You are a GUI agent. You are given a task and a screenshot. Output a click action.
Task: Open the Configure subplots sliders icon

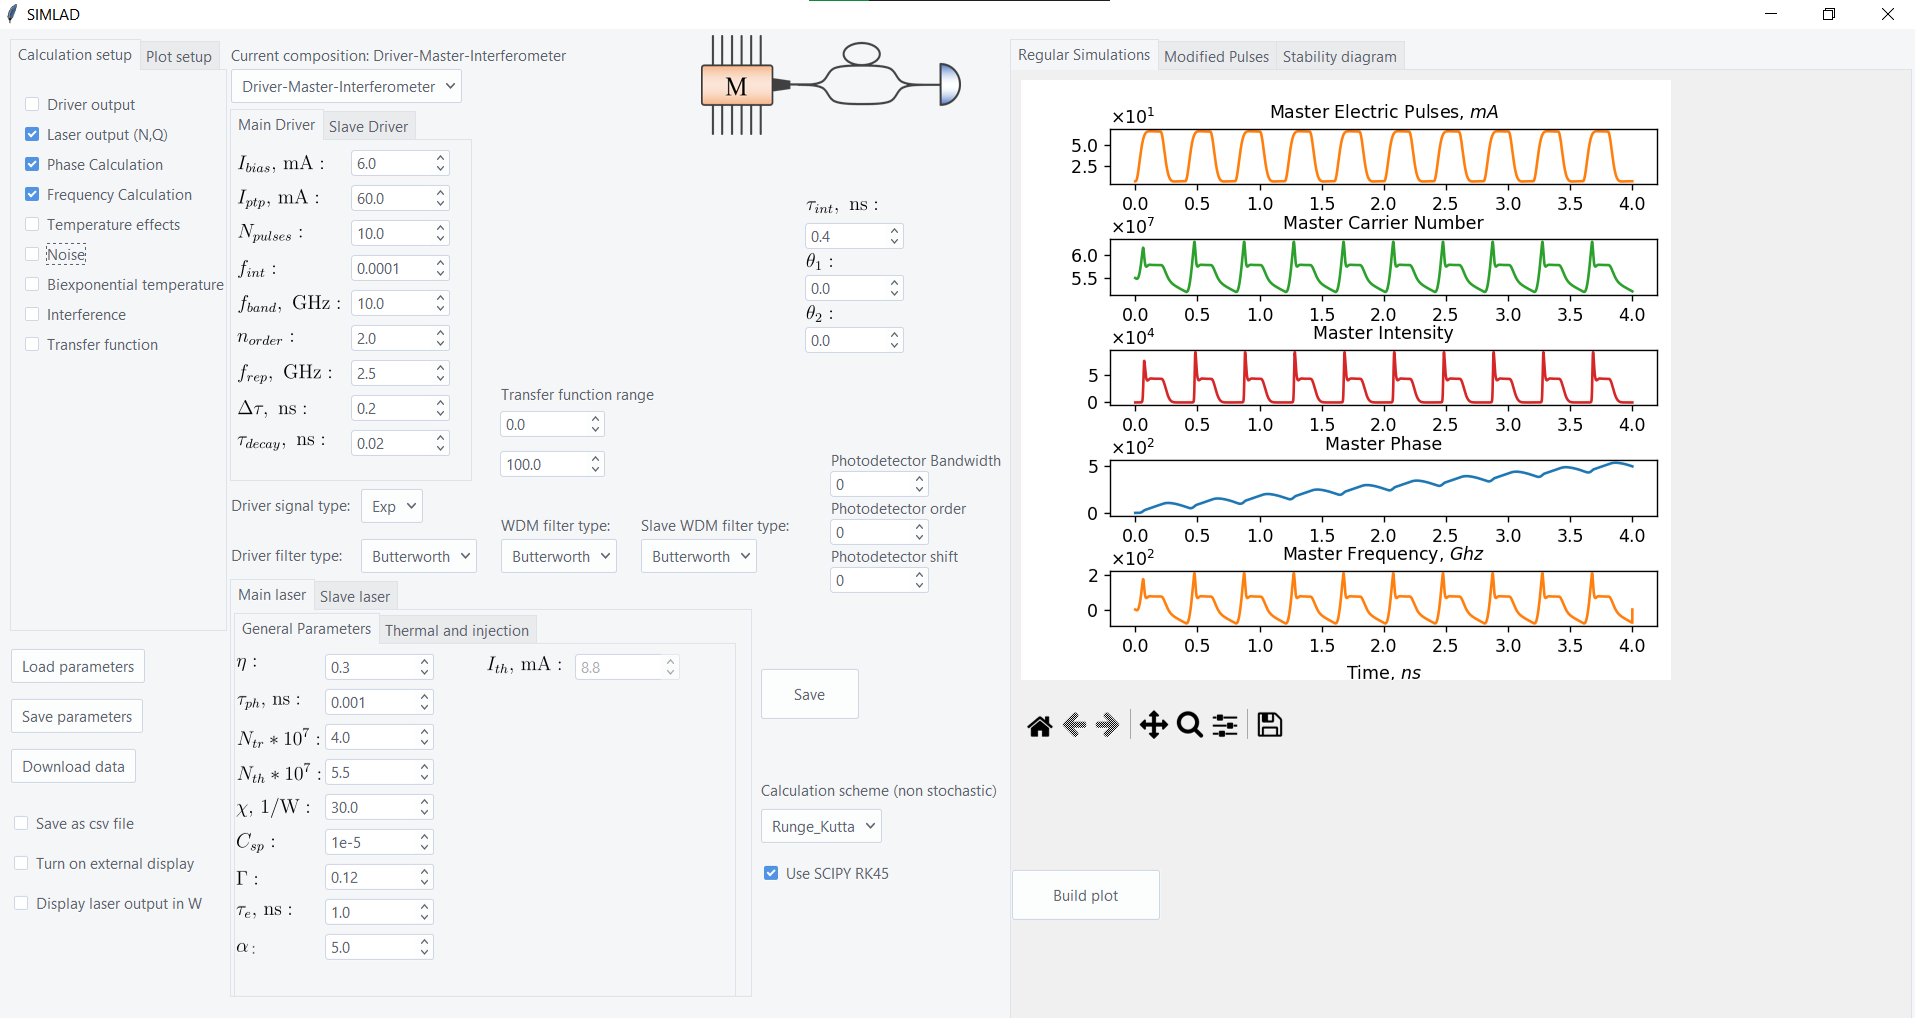1225,725
